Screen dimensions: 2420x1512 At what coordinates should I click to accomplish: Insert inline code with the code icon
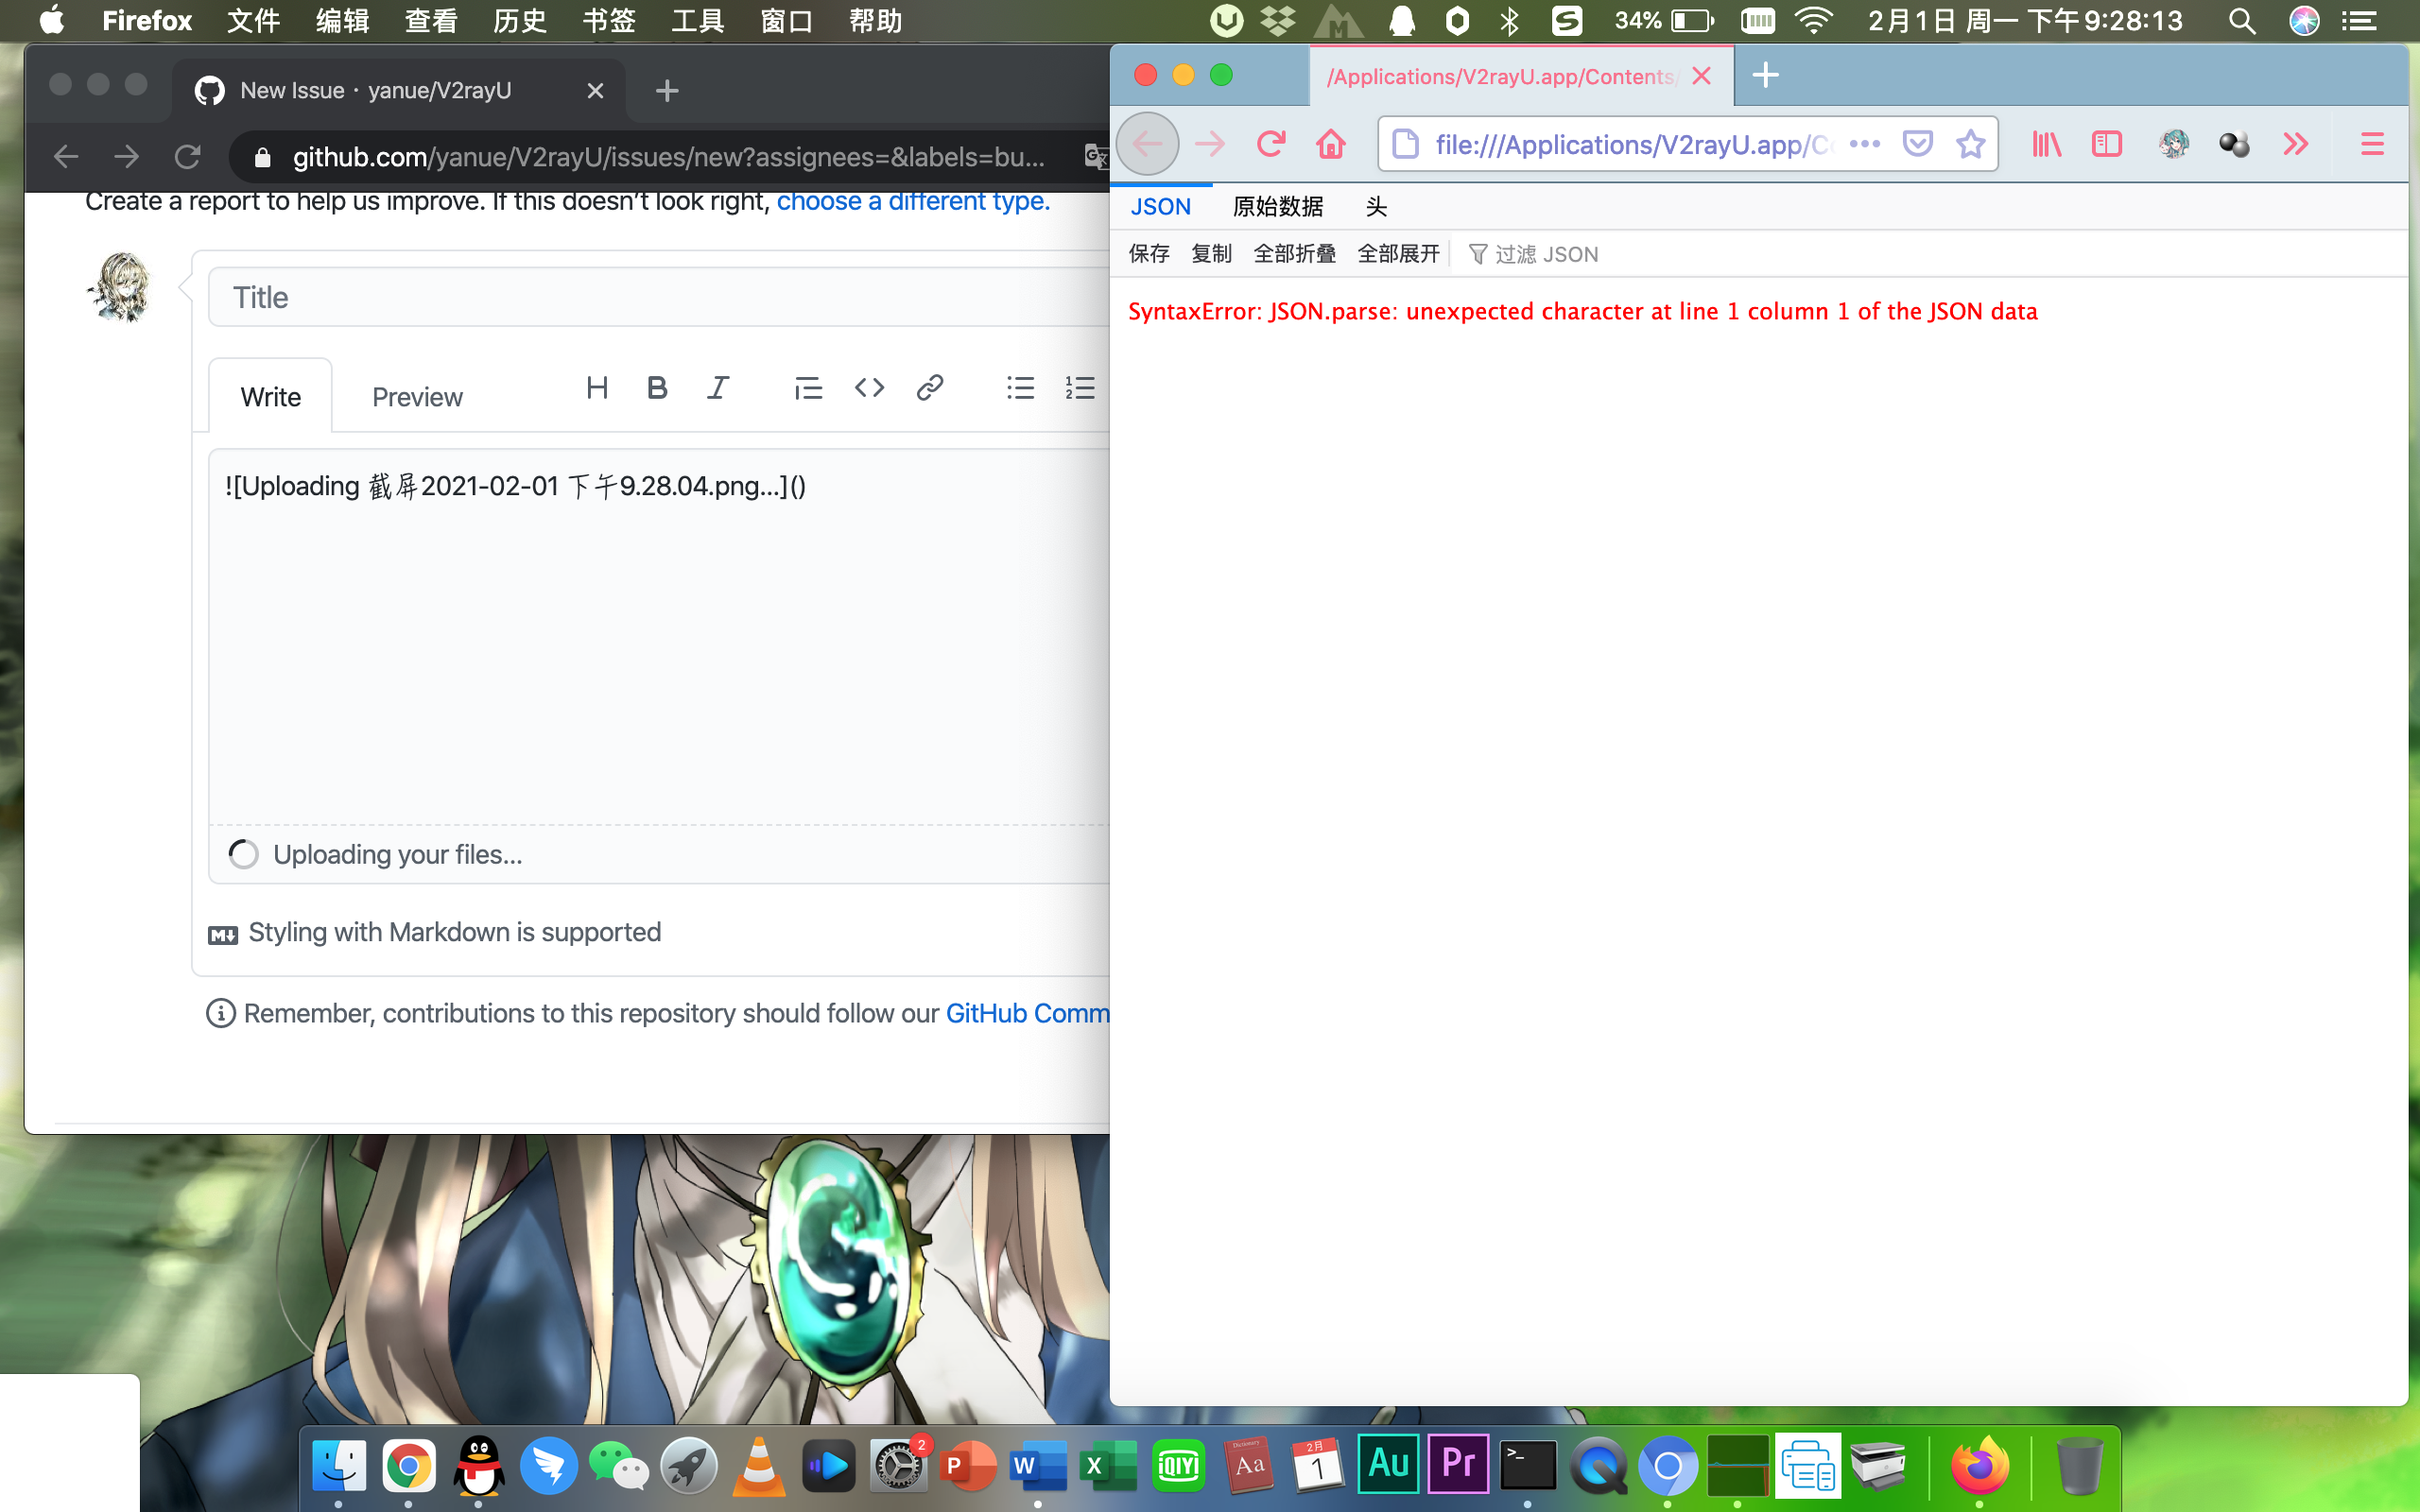868,388
